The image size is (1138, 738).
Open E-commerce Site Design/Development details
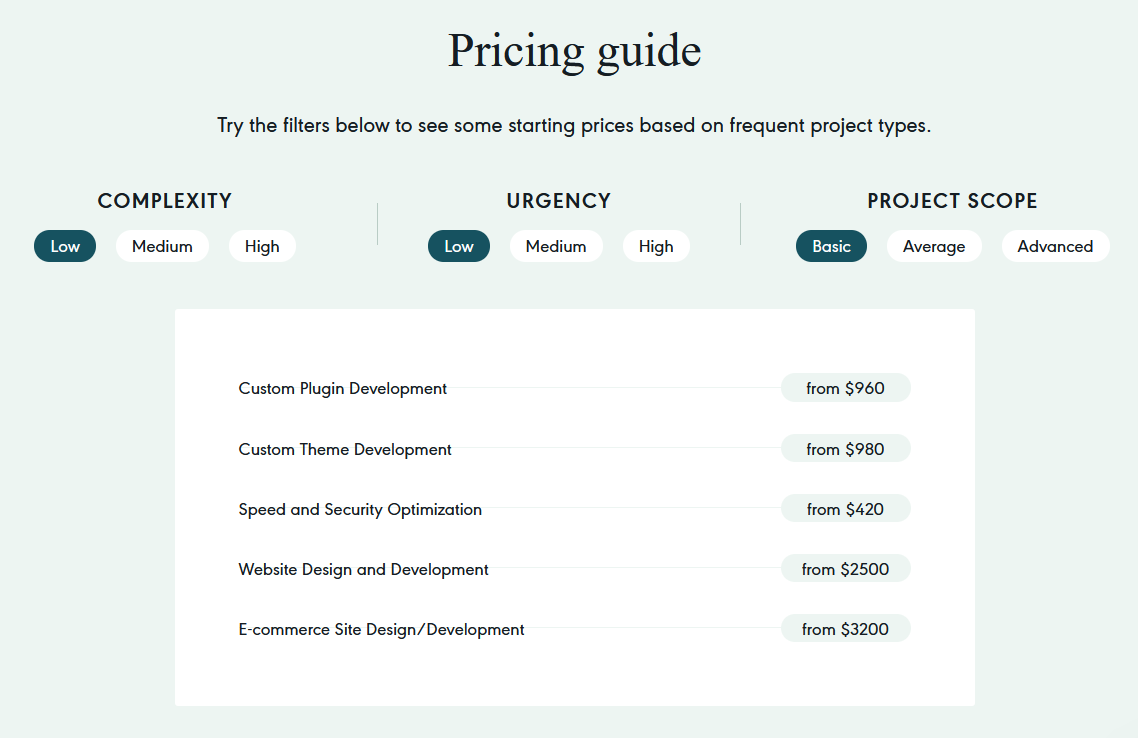381,629
